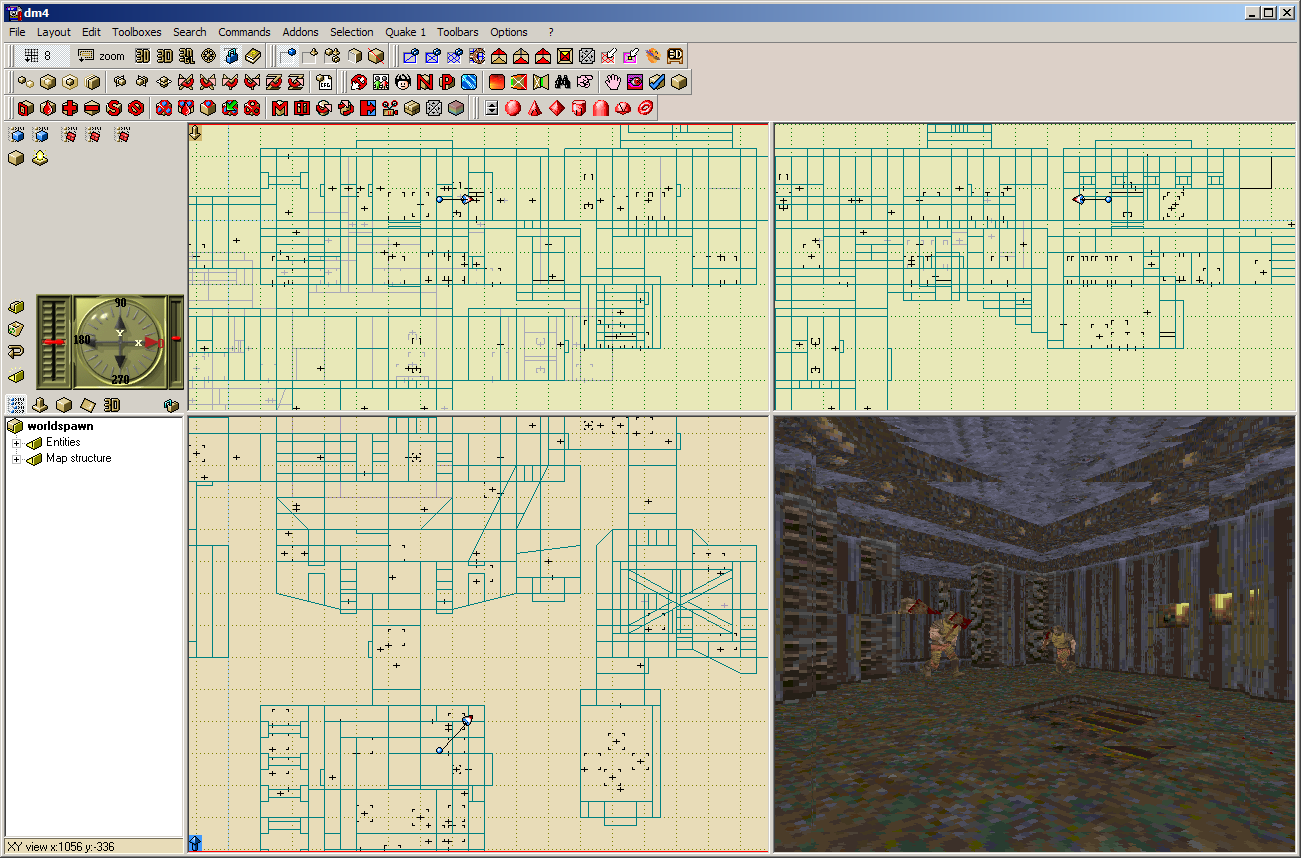This screenshot has height=858, width=1301.
Task: Click the cfg file configuration icon
Action: 324,82
